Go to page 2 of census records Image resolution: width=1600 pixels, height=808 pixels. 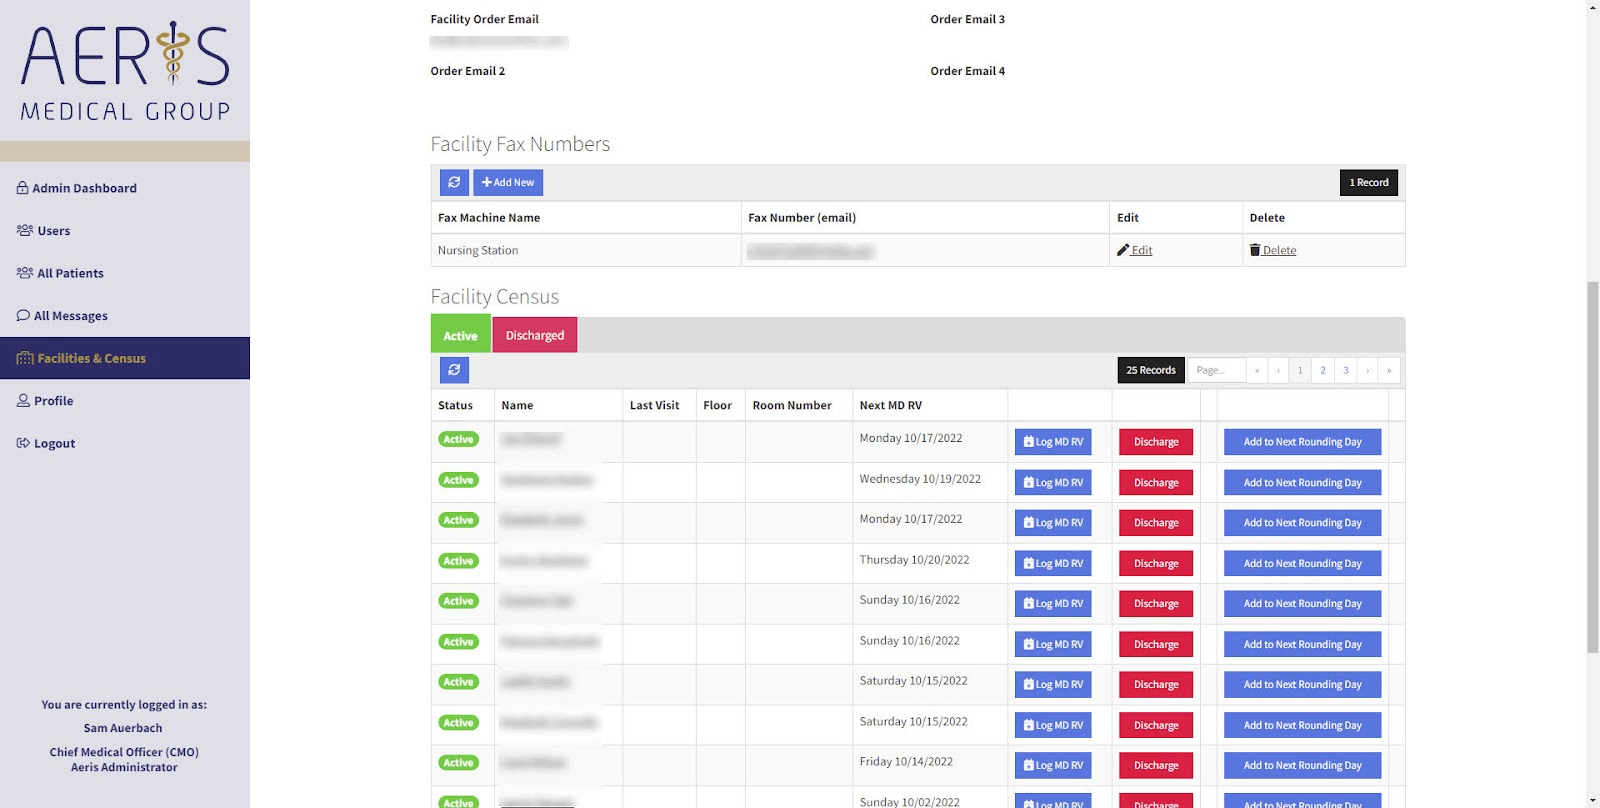[1323, 370]
